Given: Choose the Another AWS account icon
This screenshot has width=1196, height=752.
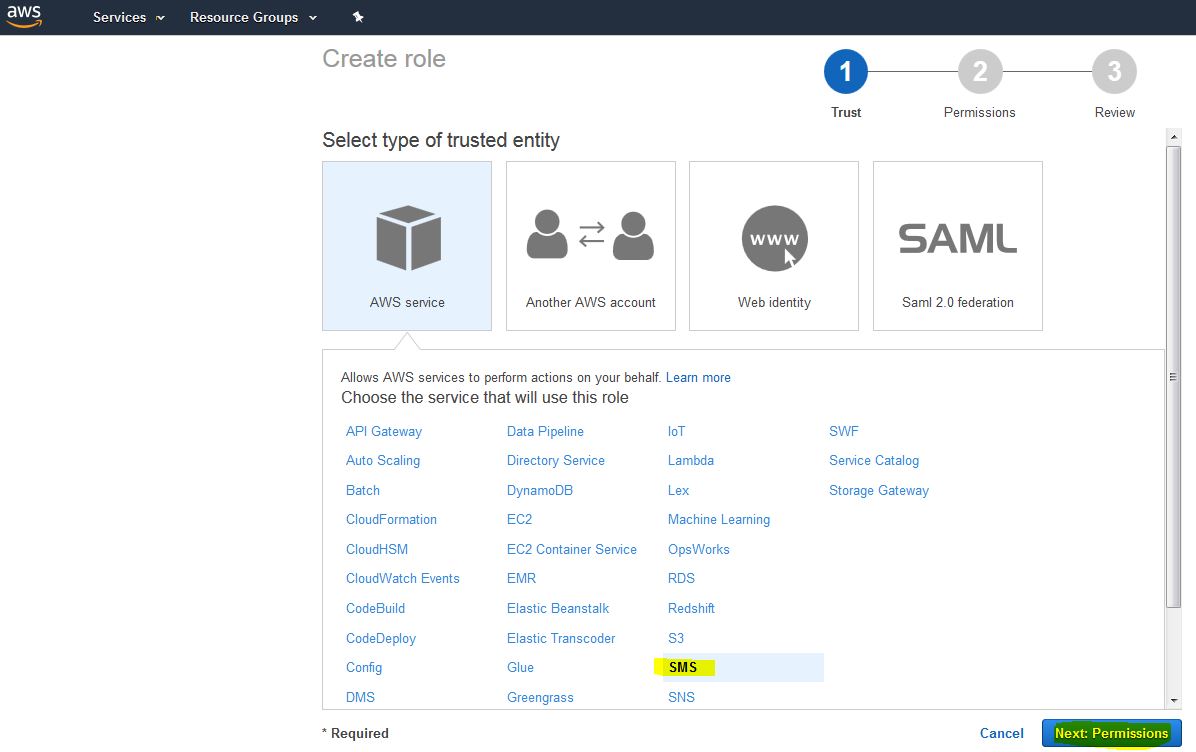Looking at the screenshot, I should click(x=590, y=236).
